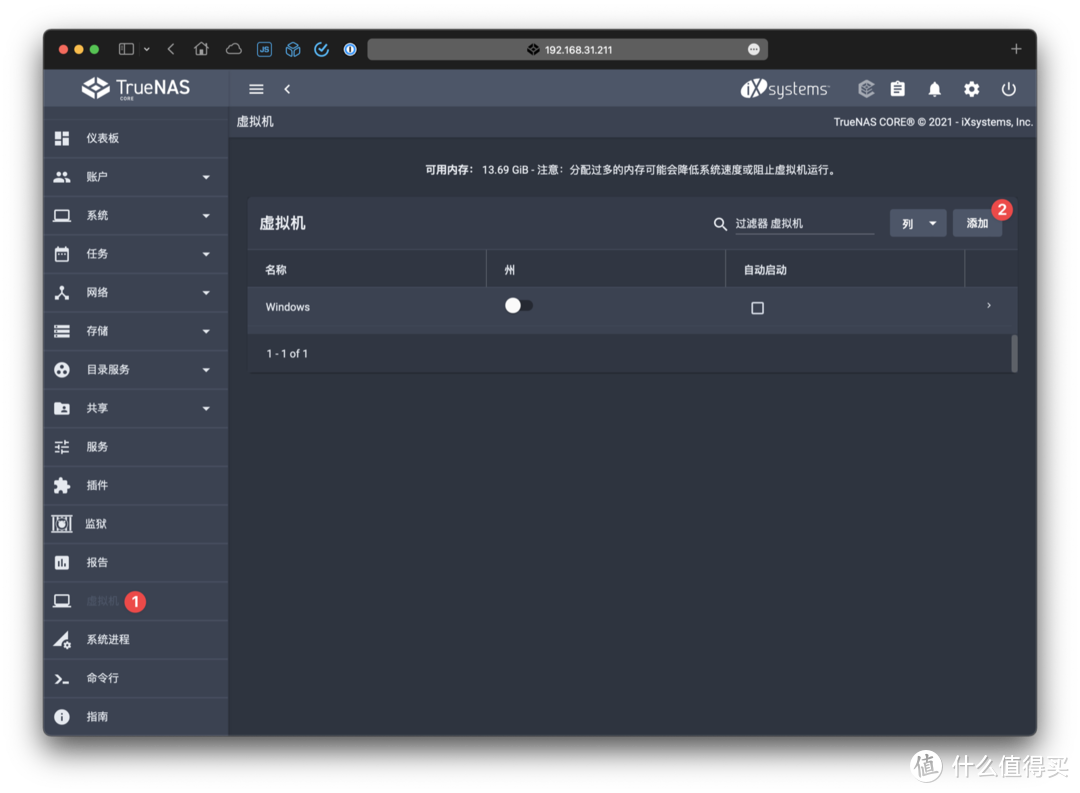Toggle the browser sidebar panel icon

click(126, 49)
